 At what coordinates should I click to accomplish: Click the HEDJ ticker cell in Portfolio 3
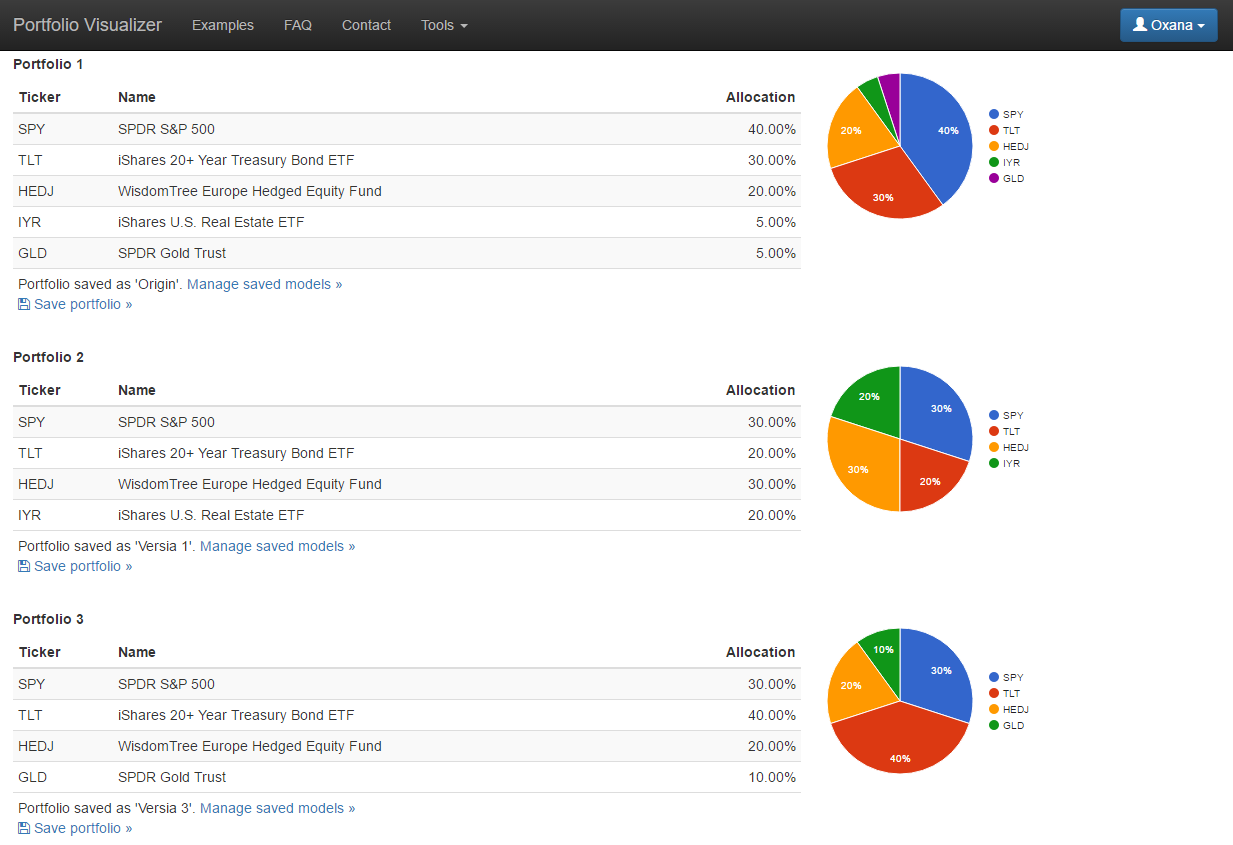pyautogui.click(x=36, y=746)
